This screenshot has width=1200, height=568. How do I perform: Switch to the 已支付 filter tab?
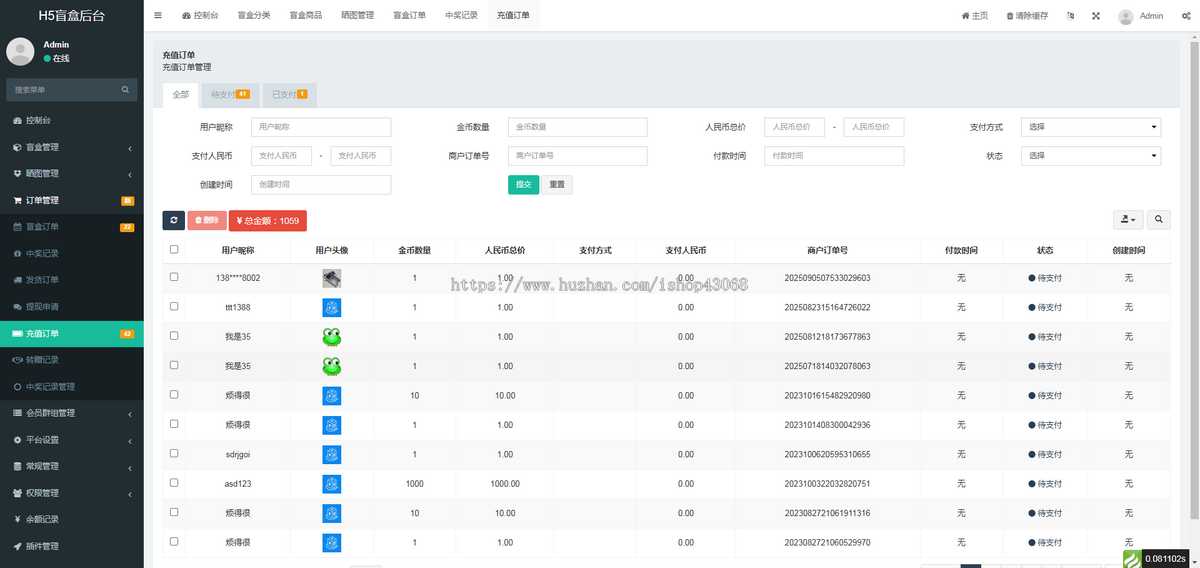(x=289, y=95)
